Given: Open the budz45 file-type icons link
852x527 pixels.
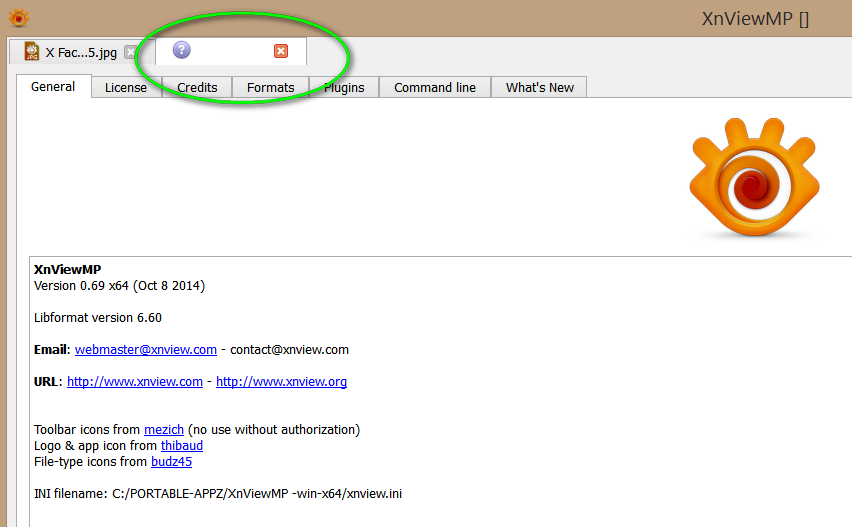Looking at the screenshot, I should (x=171, y=461).
